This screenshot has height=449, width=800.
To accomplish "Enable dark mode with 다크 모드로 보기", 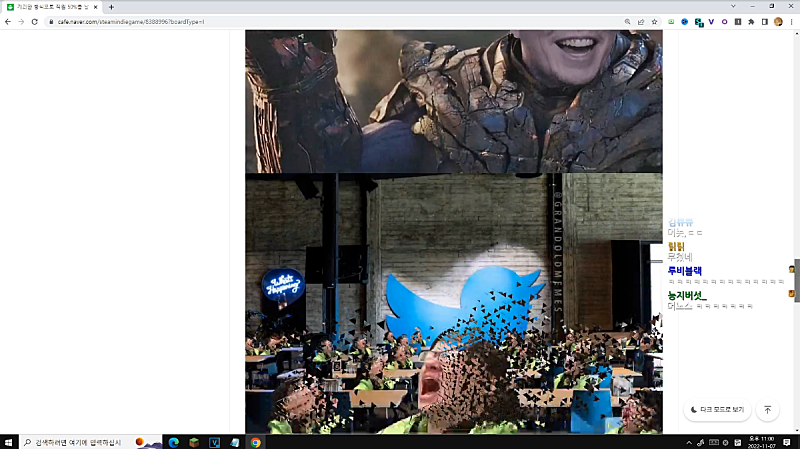I will pos(717,410).
